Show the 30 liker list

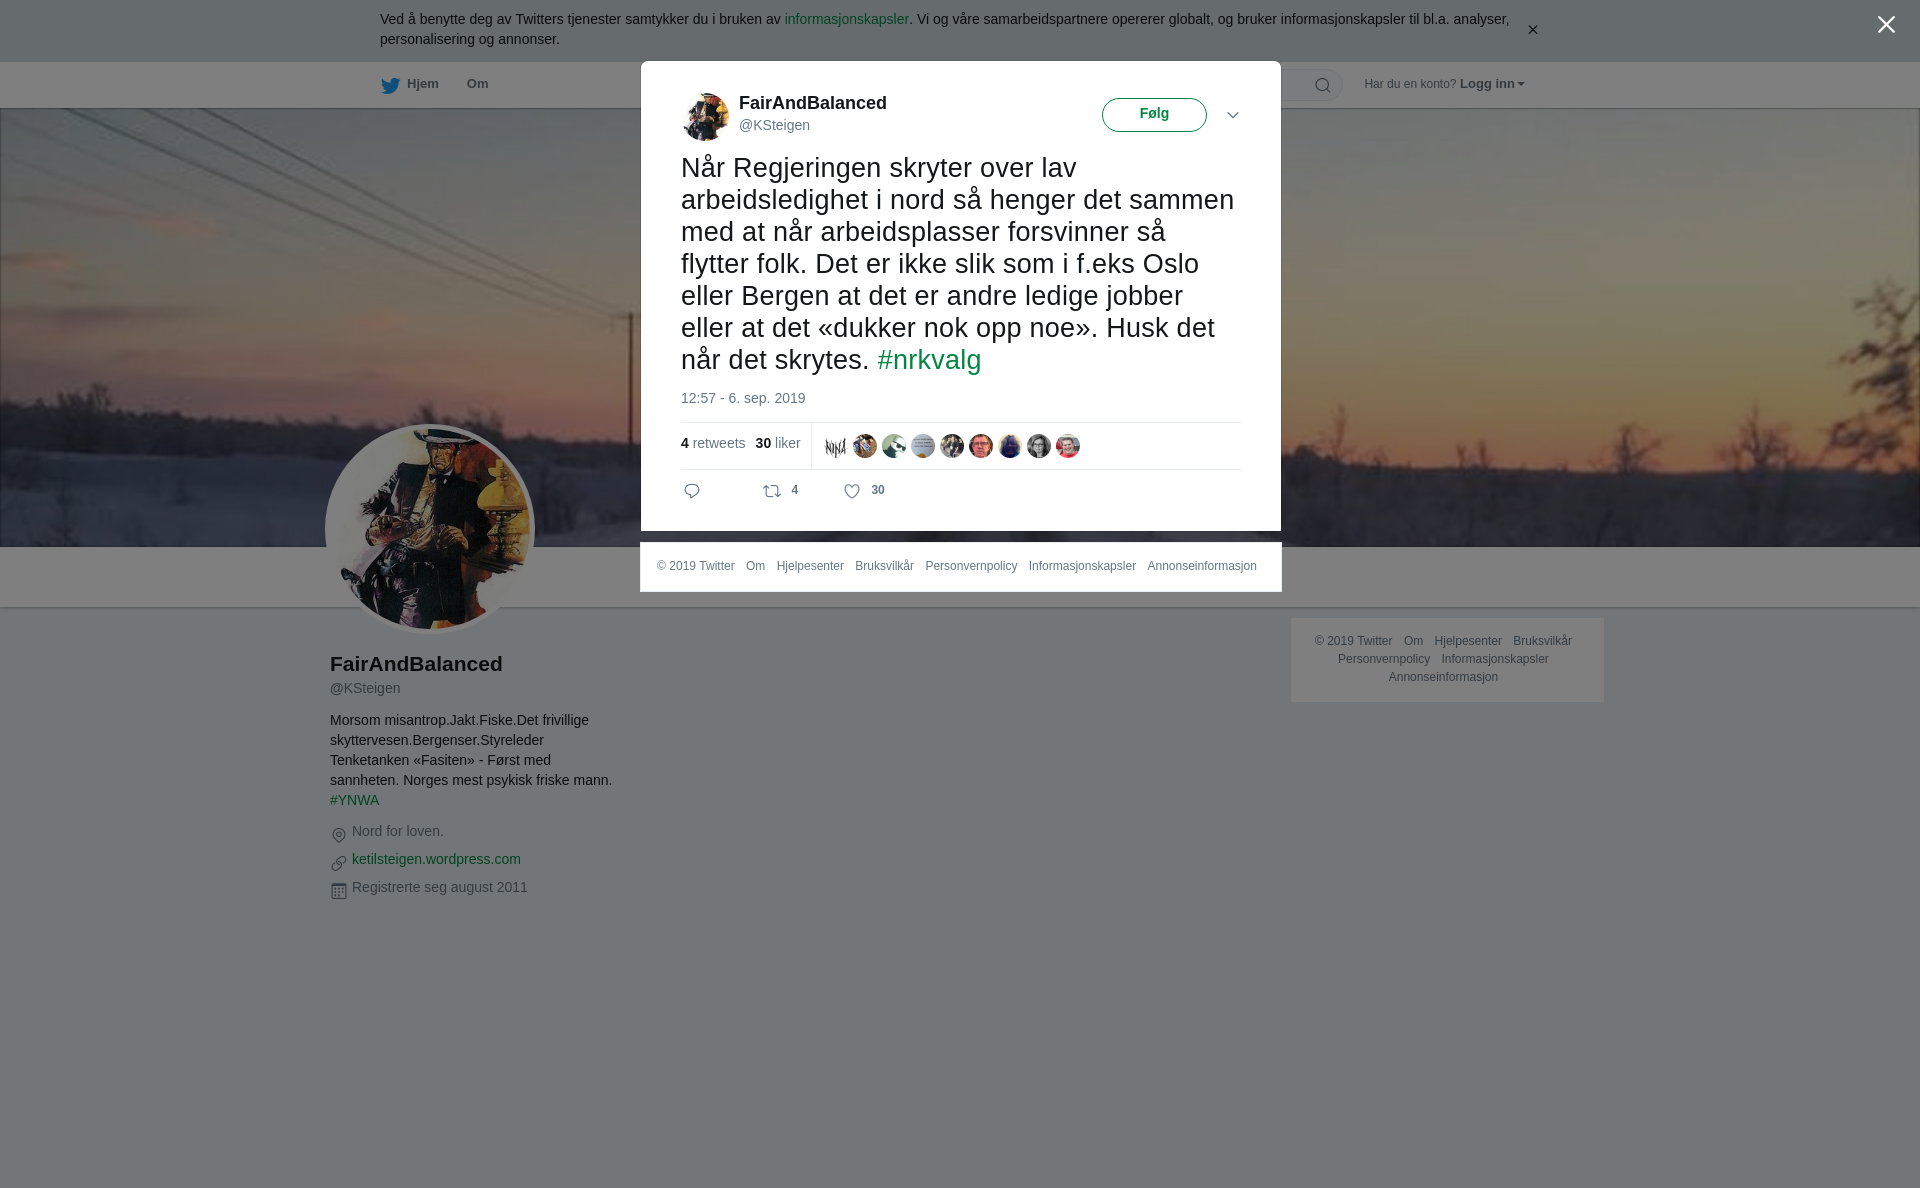point(778,443)
